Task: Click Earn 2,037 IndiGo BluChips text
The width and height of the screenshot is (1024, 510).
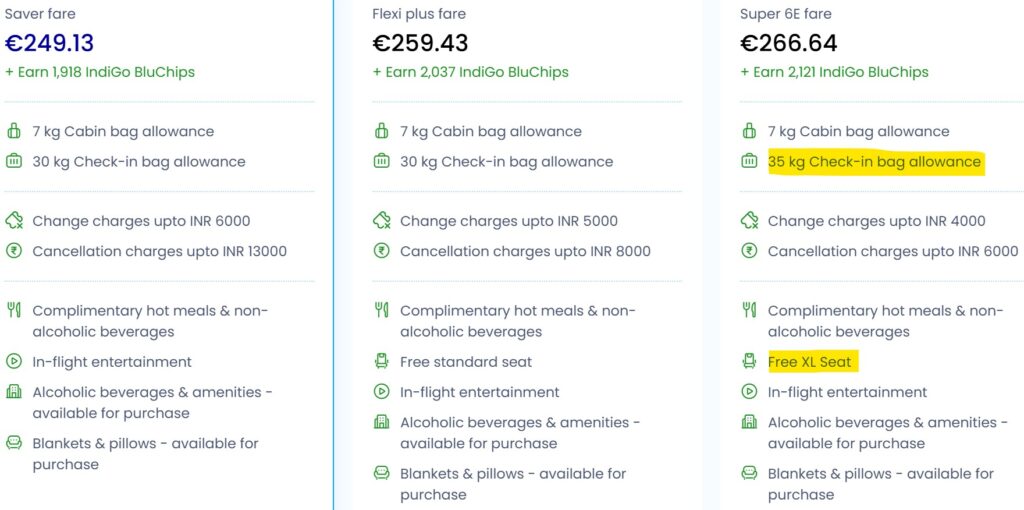Action: (x=471, y=72)
